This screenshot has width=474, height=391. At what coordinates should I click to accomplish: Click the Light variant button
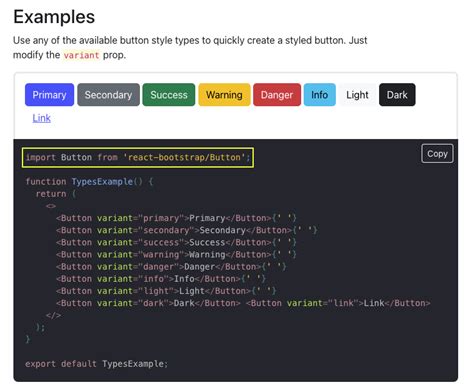[357, 95]
